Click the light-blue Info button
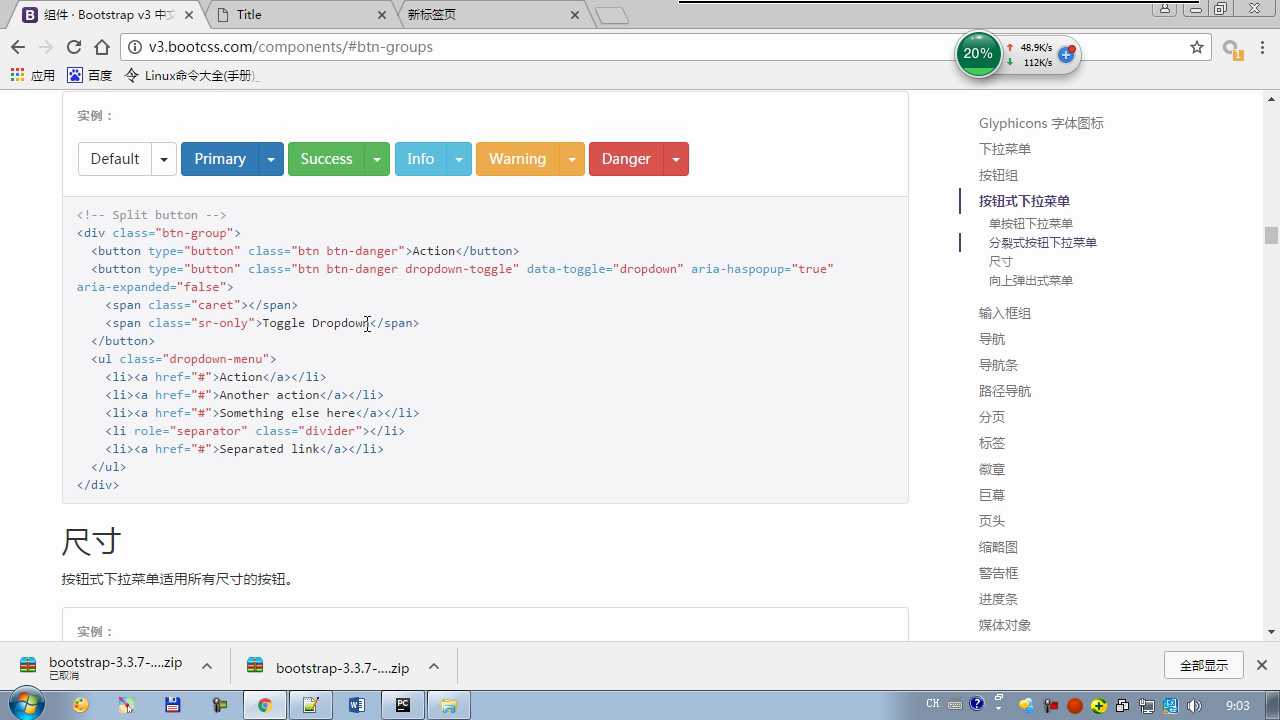The width and height of the screenshot is (1280, 720). coord(421,159)
